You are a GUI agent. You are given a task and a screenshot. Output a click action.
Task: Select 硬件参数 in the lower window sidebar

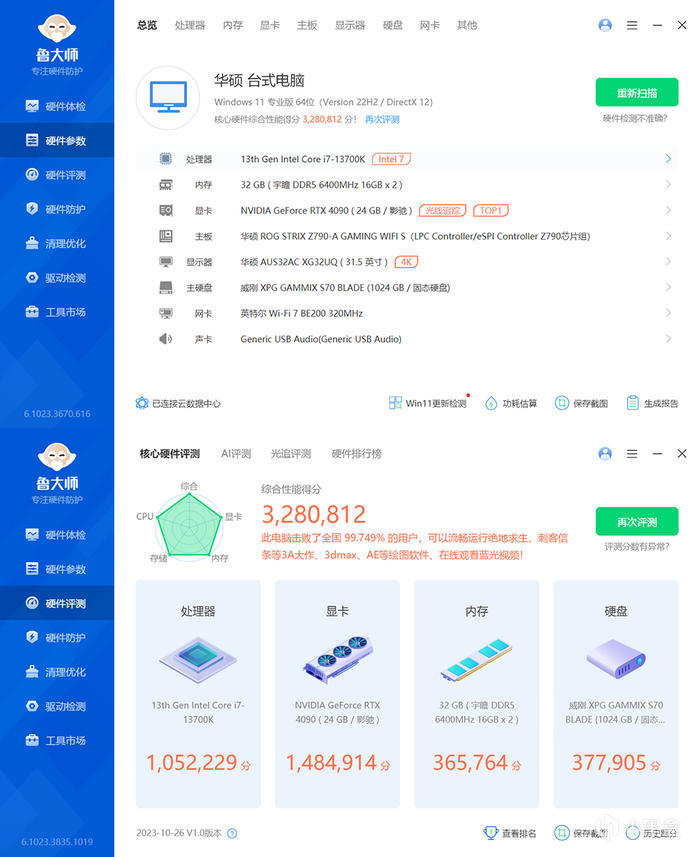click(x=57, y=569)
